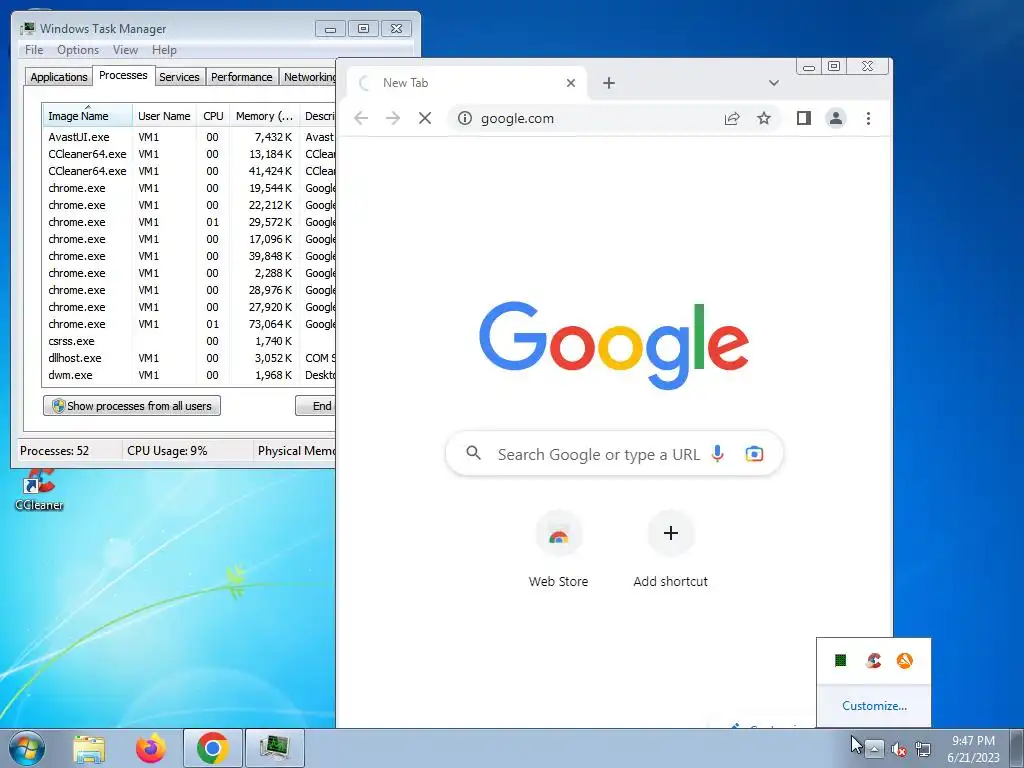Click the network tray icon
The height and width of the screenshot is (768, 1024).
pos(923,750)
